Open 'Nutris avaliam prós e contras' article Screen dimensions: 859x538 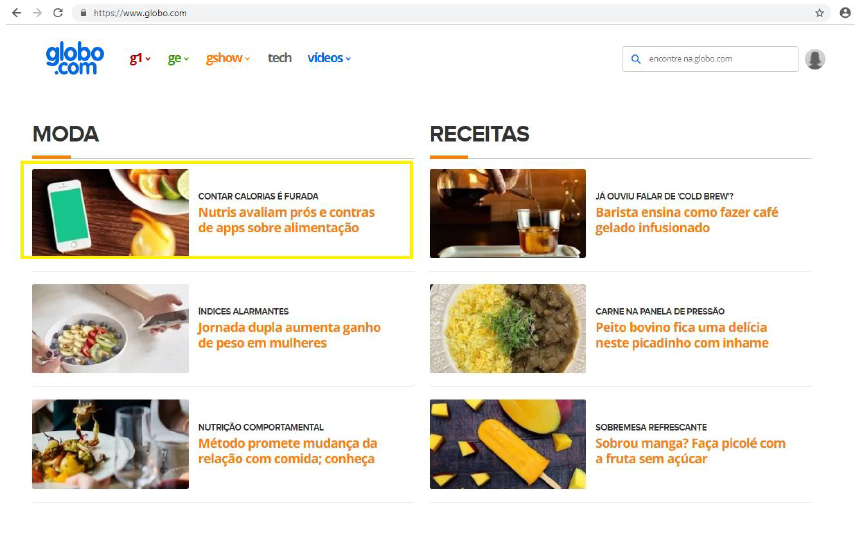tap(287, 220)
